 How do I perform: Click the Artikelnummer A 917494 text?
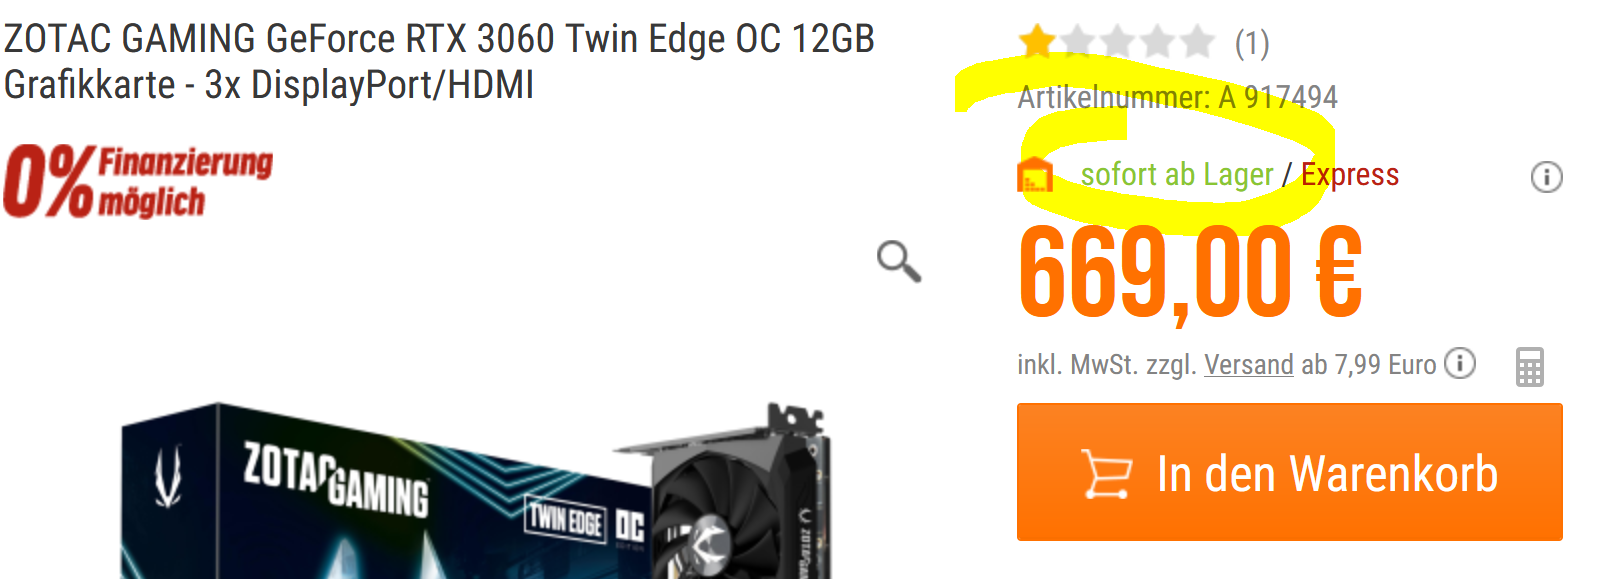[x=1177, y=97]
